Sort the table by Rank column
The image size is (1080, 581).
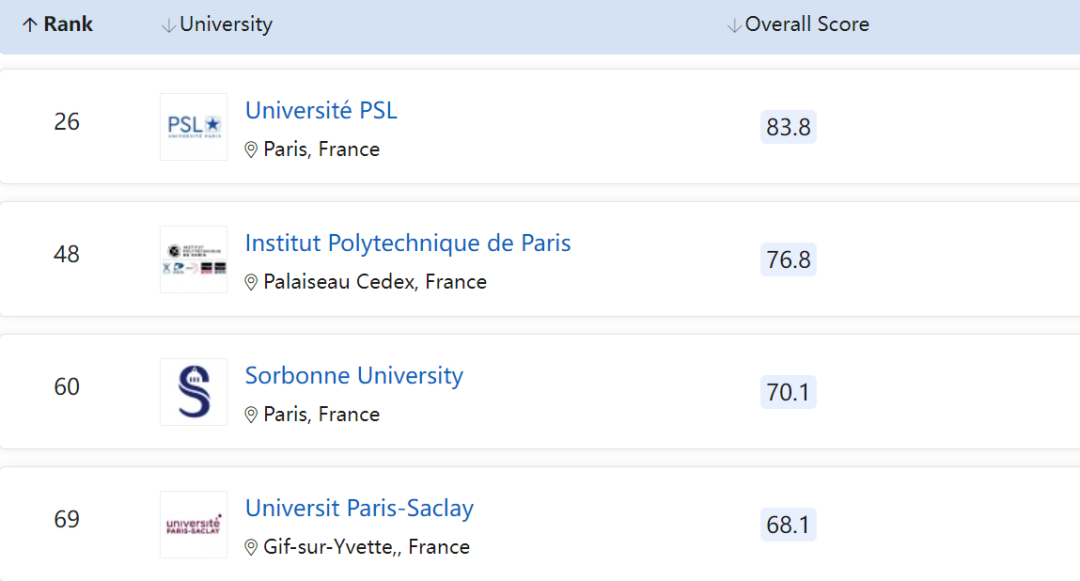68,25
